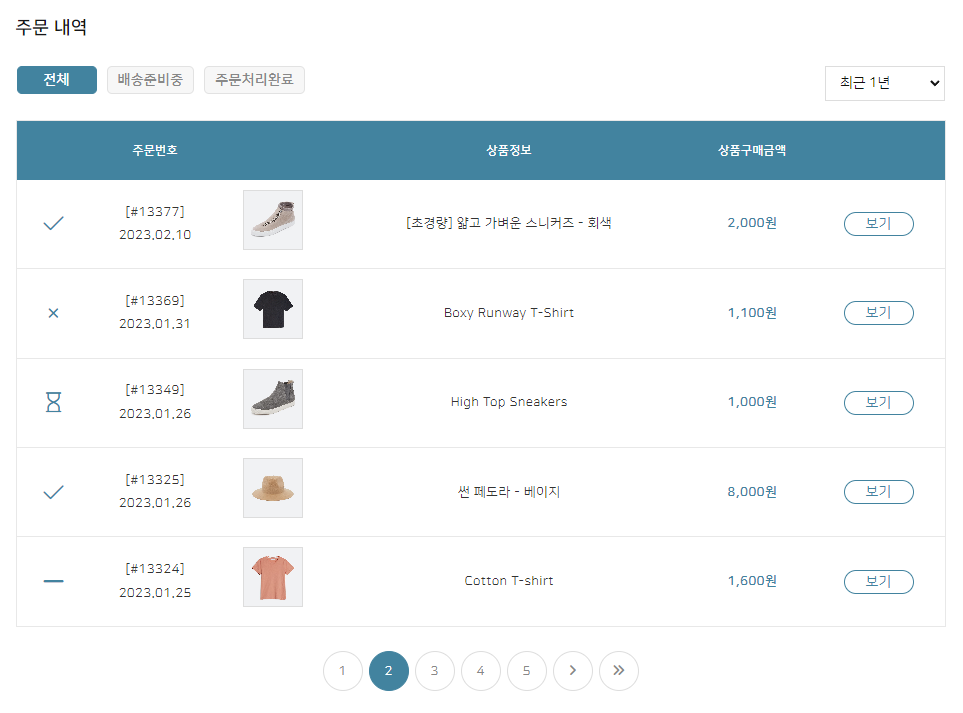Viewport: 963px width, 713px height.
Task: Go to next page using the single chevron
Action: tap(573, 671)
